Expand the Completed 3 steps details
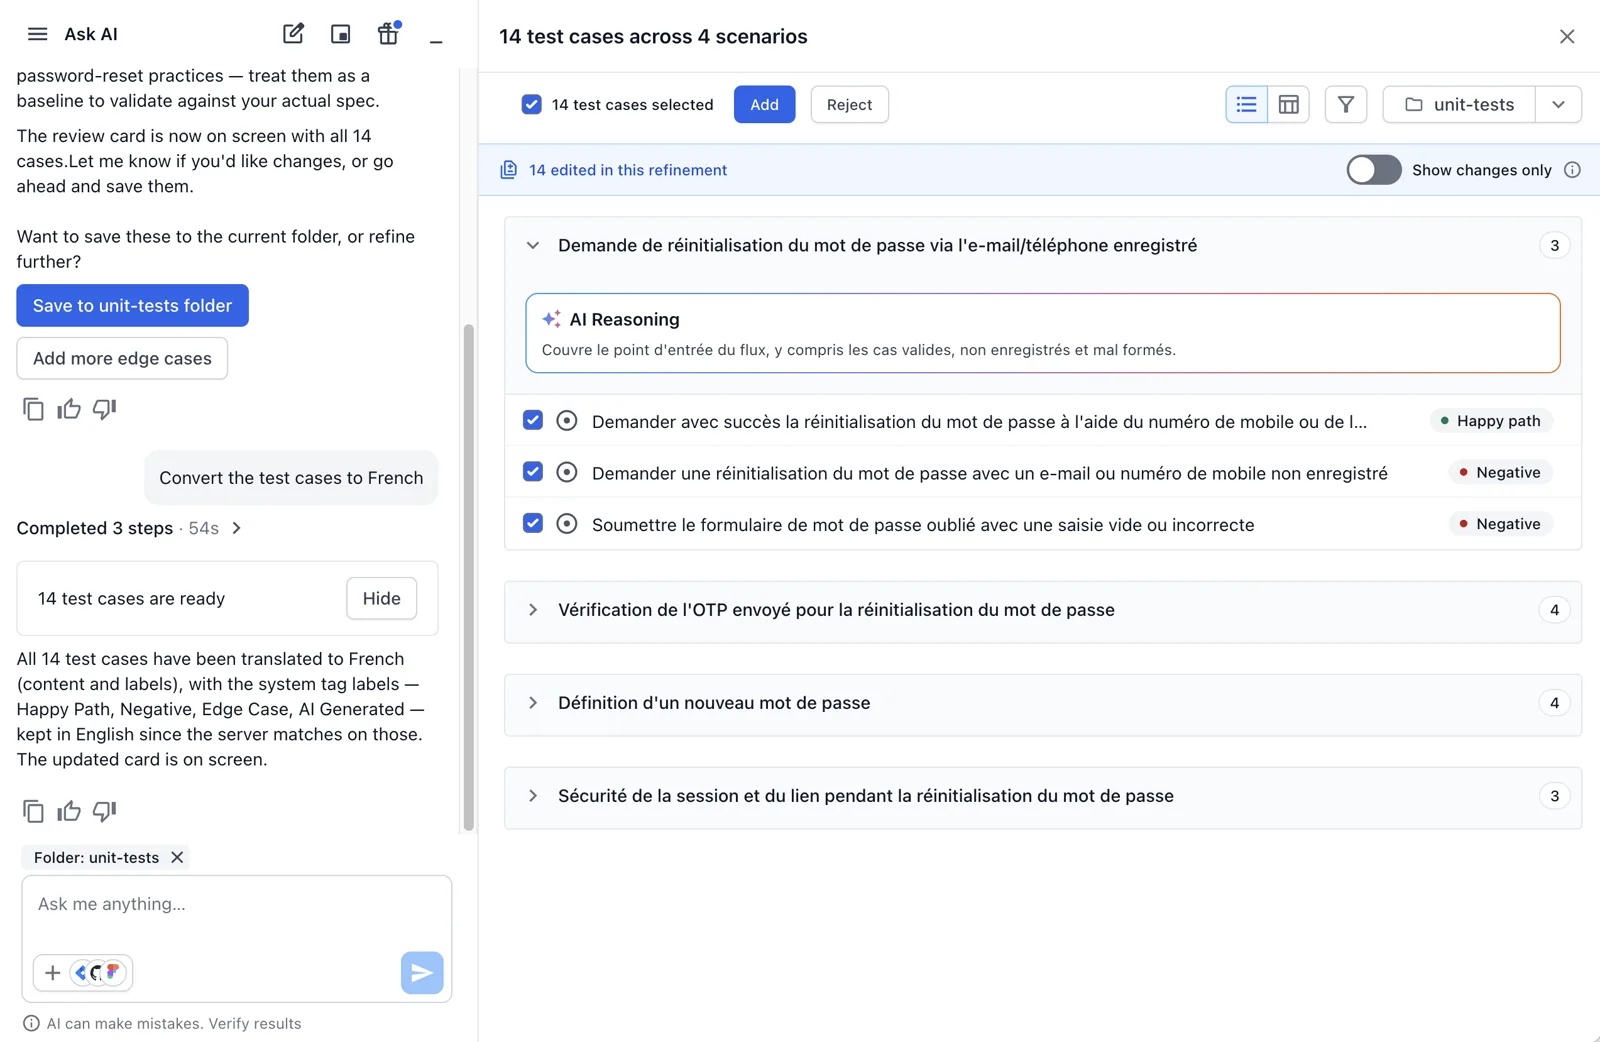This screenshot has height=1042, width=1600. tap(237, 528)
